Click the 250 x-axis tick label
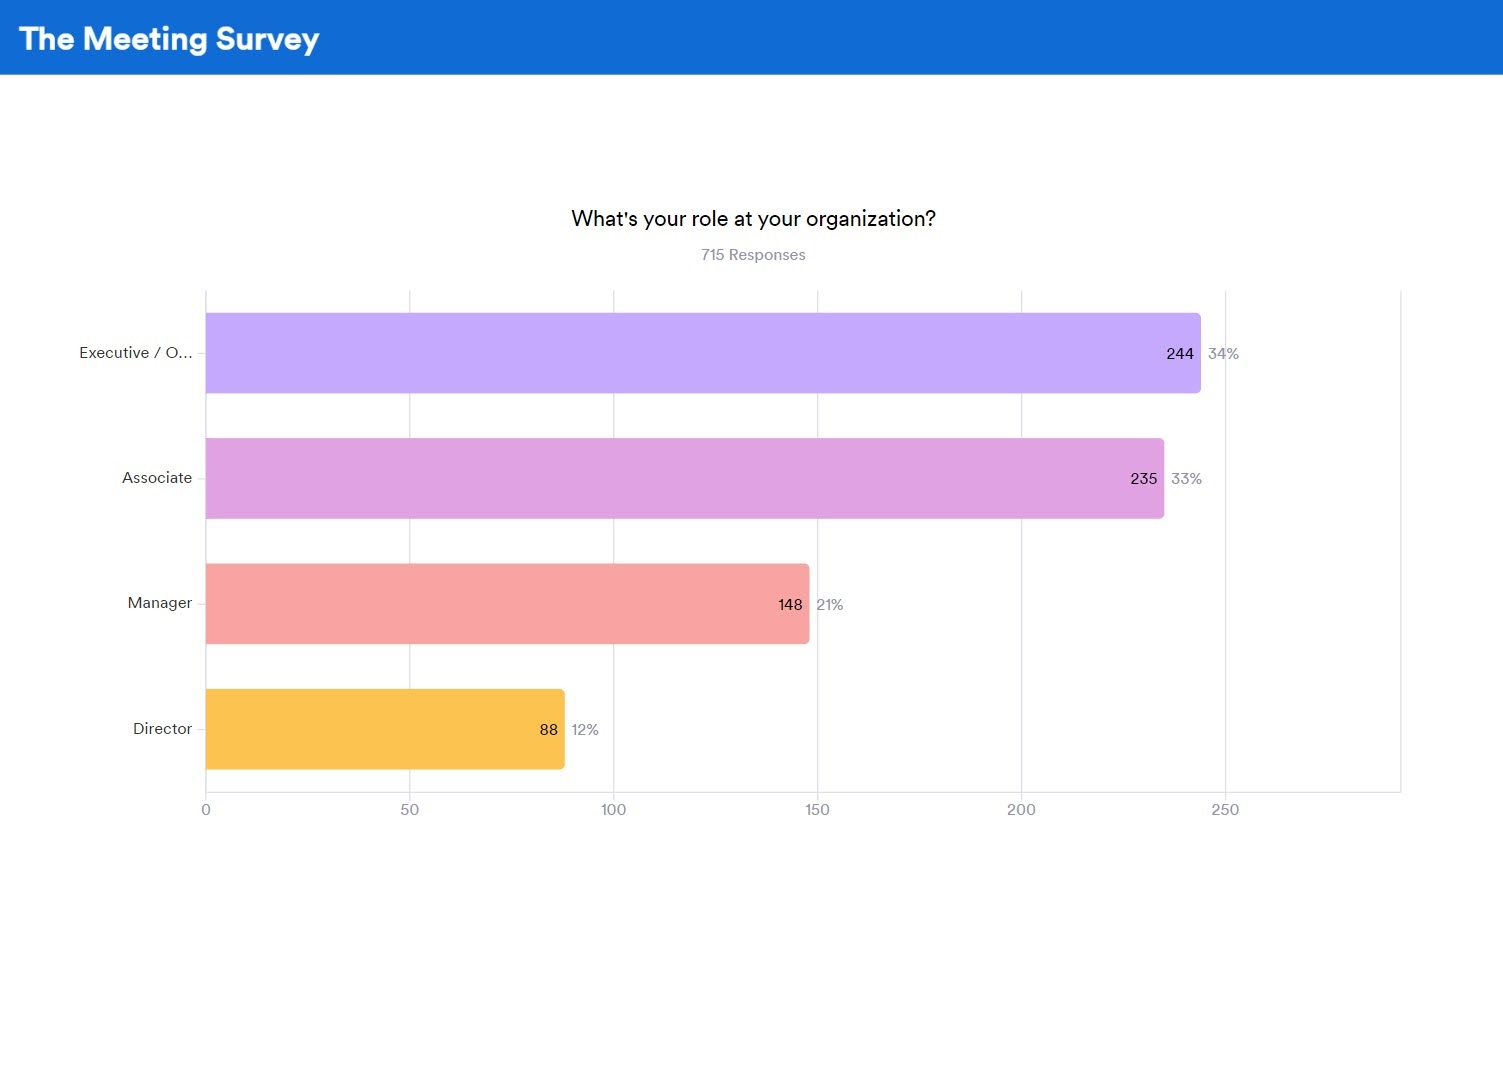1503x1065 pixels. pyautogui.click(x=1225, y=810)
